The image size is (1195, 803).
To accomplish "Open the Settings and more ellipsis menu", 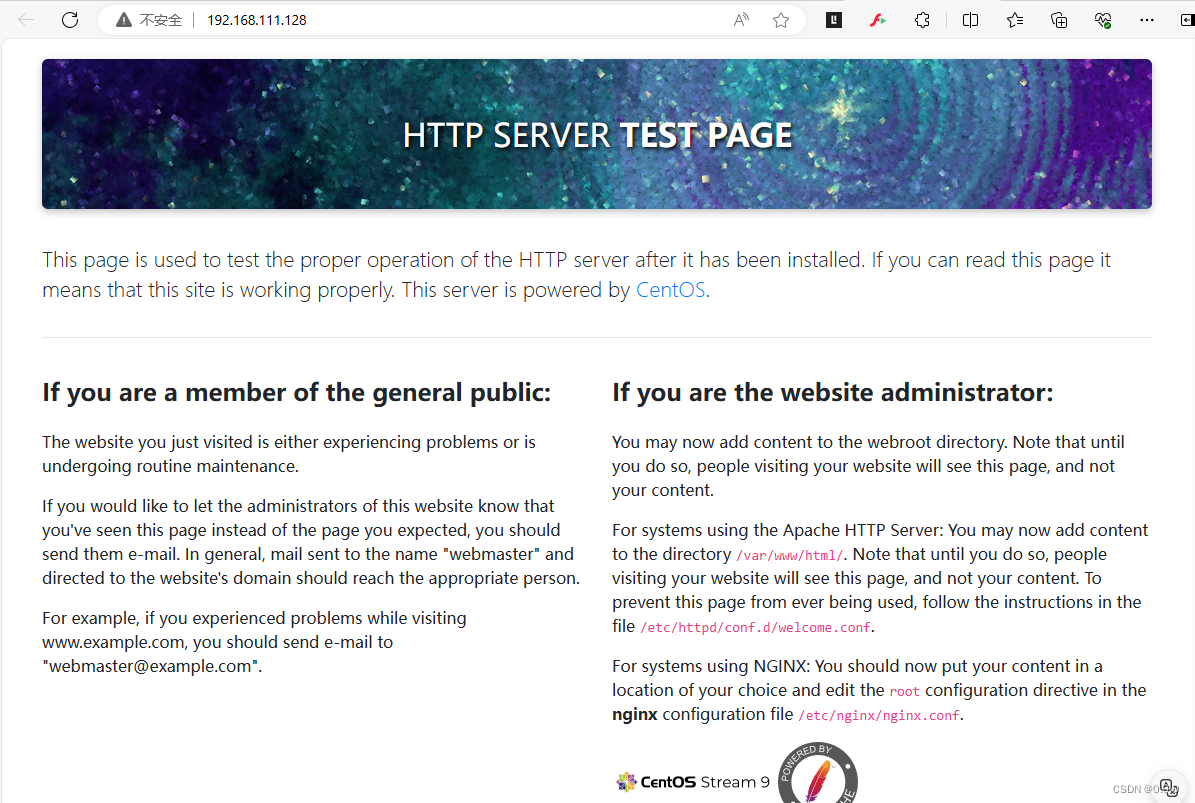I will tap(1146, 21).
